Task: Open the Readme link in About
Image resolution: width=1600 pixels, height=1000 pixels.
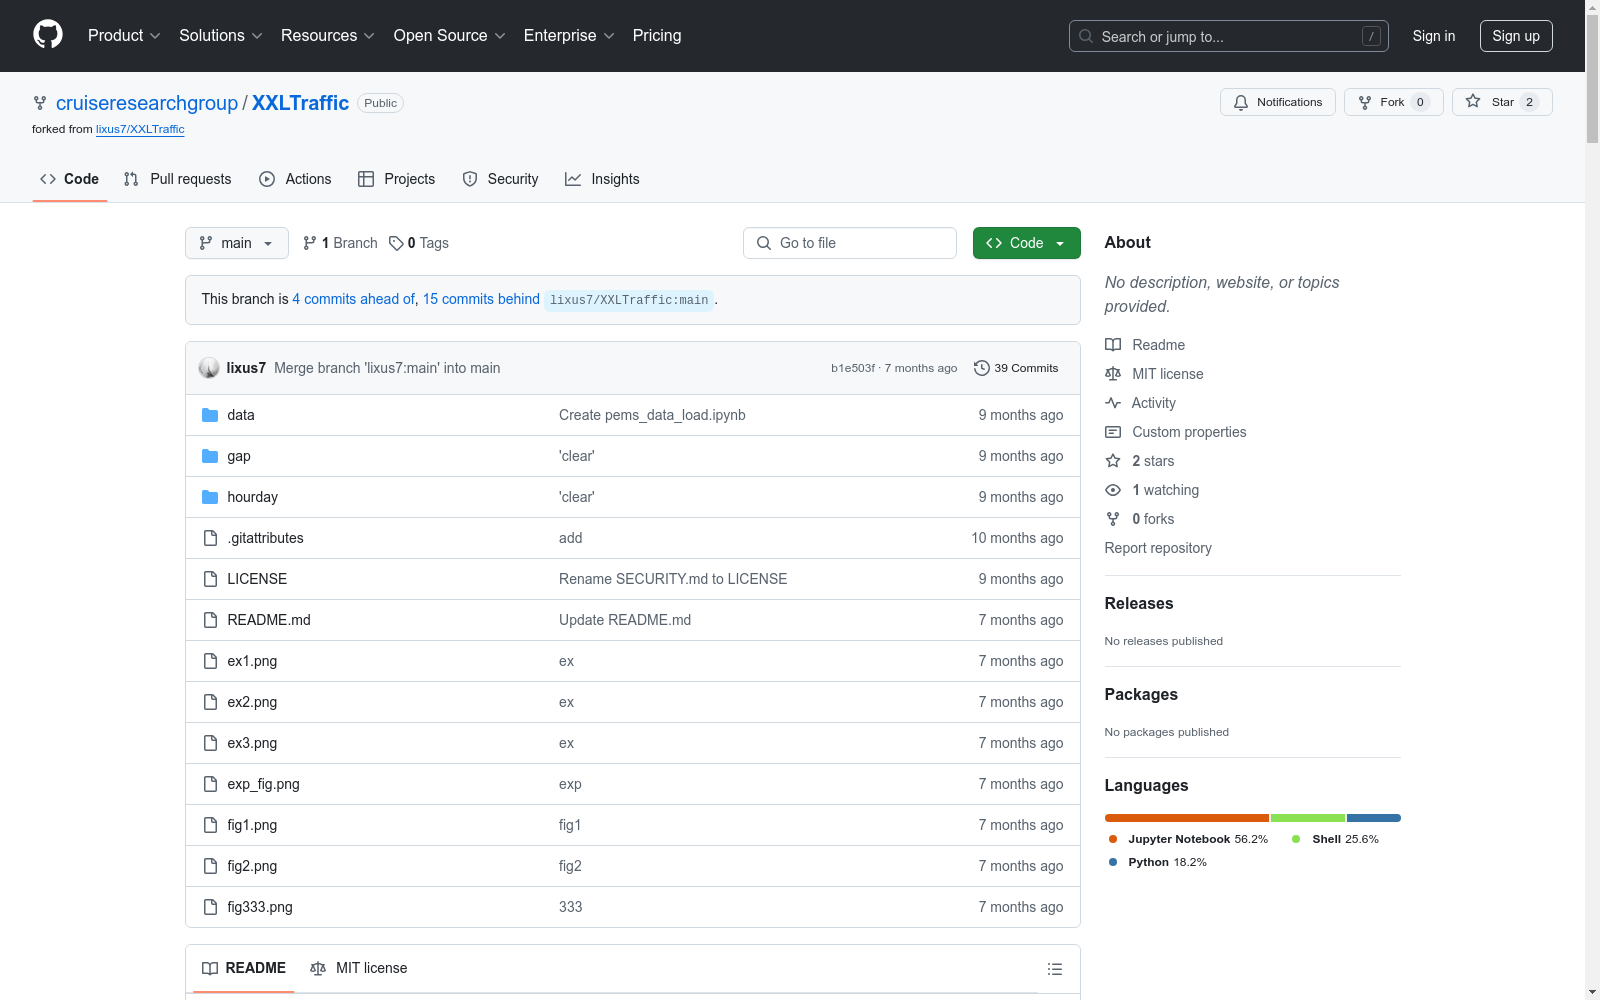Action: (x=1145, y=345)
